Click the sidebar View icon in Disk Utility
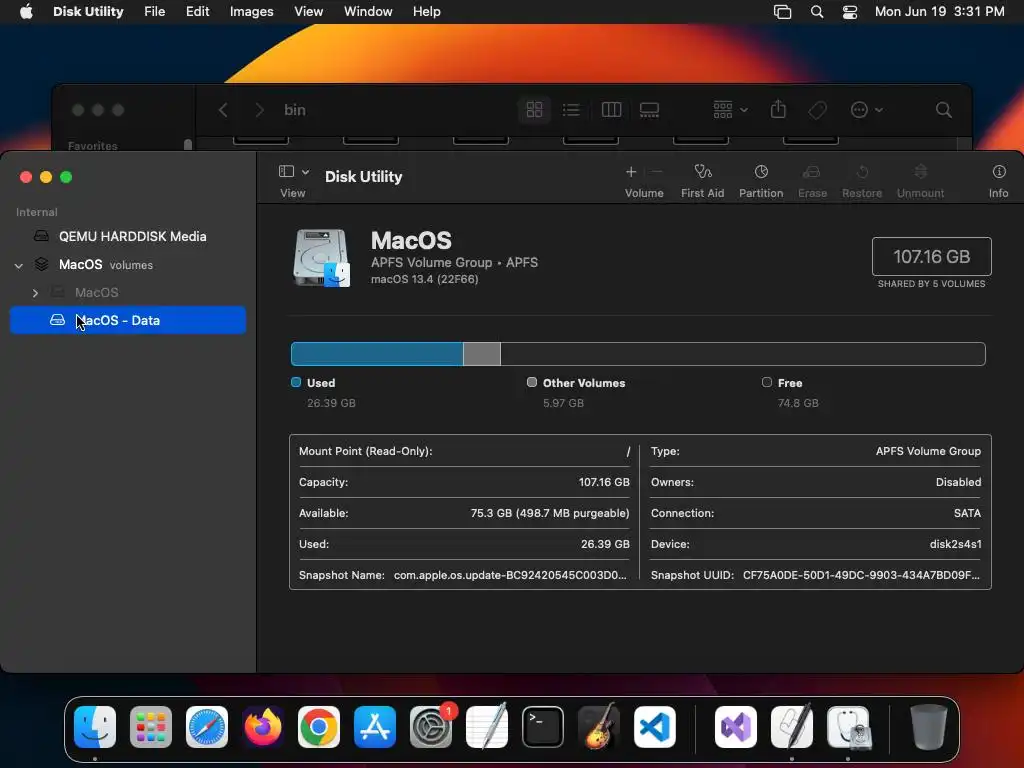Image resolution: width=1024 pixels, height=768 pixels. click(286, 171)
